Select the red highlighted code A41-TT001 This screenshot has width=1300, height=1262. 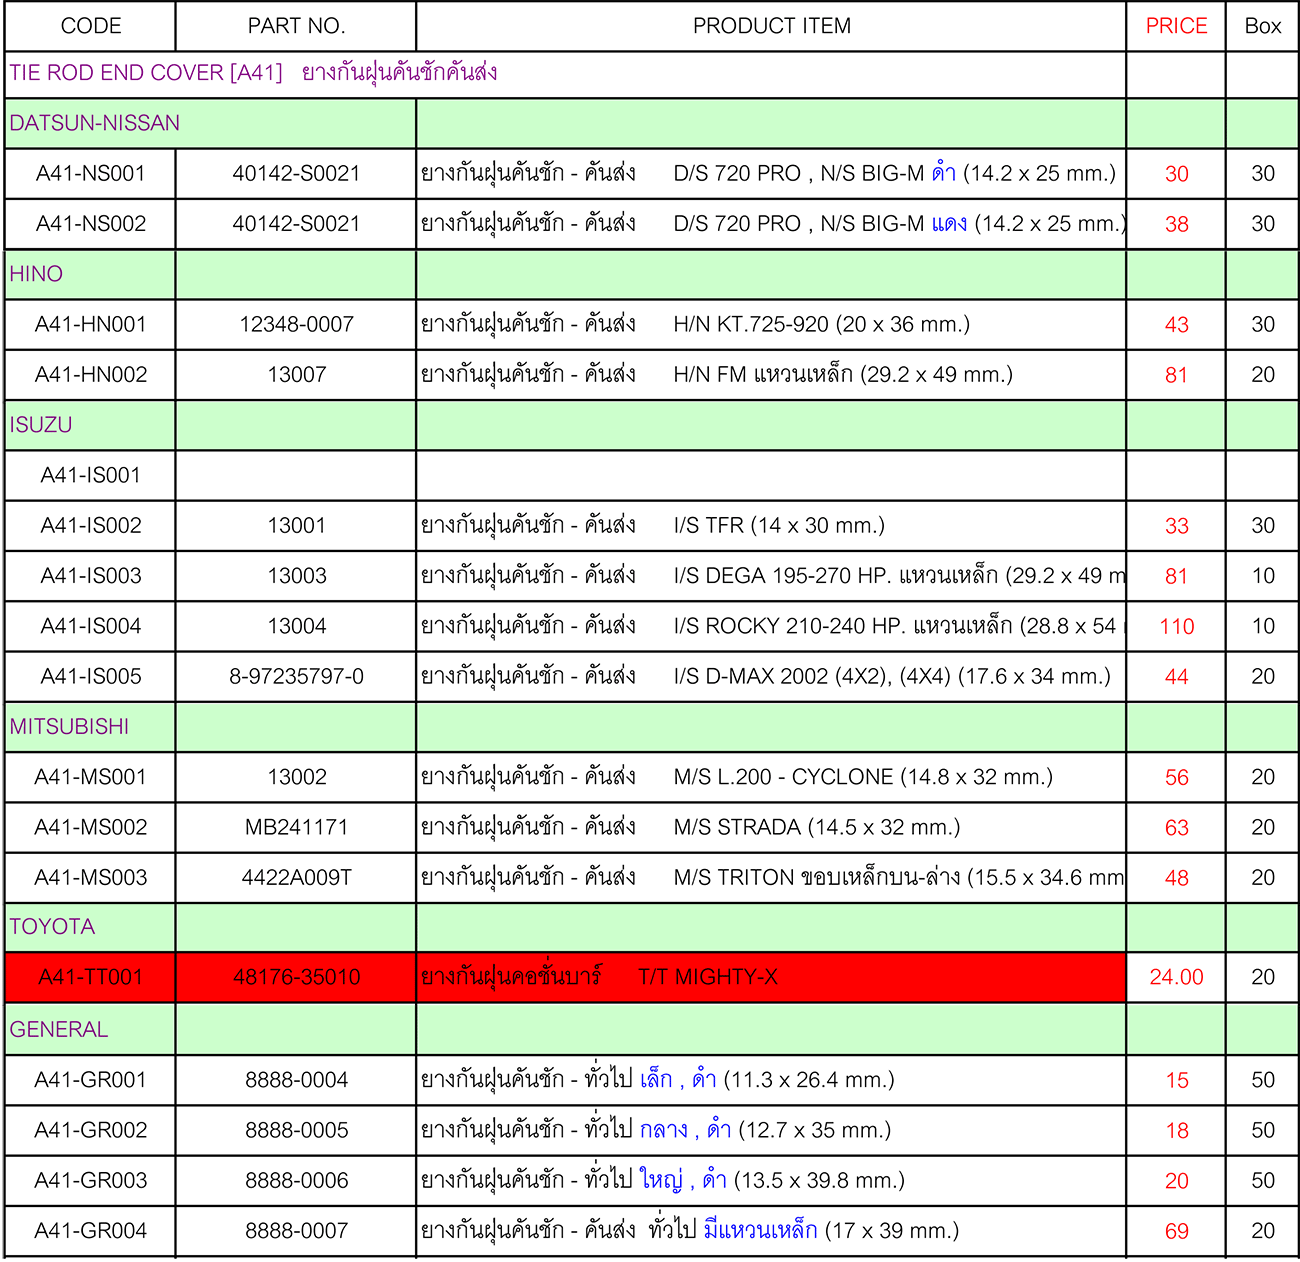tap(90, 977)
